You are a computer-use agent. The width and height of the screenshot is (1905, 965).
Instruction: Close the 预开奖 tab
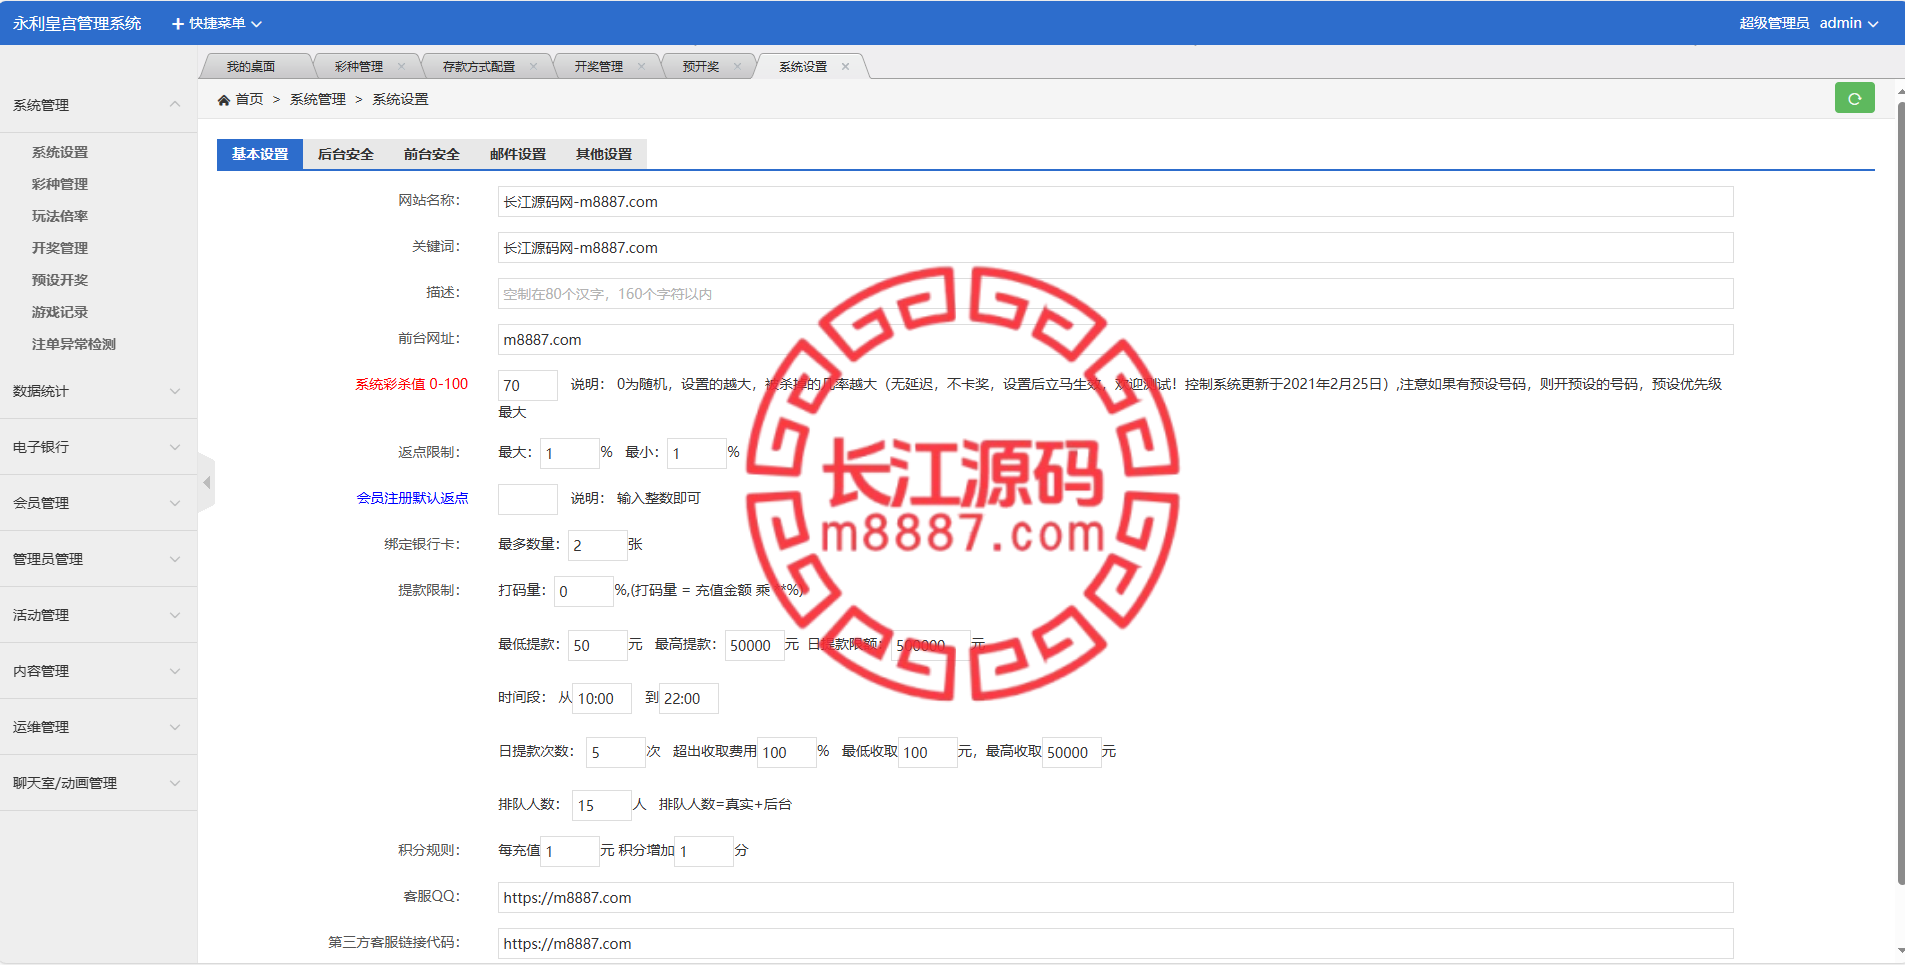click(738, 67)
